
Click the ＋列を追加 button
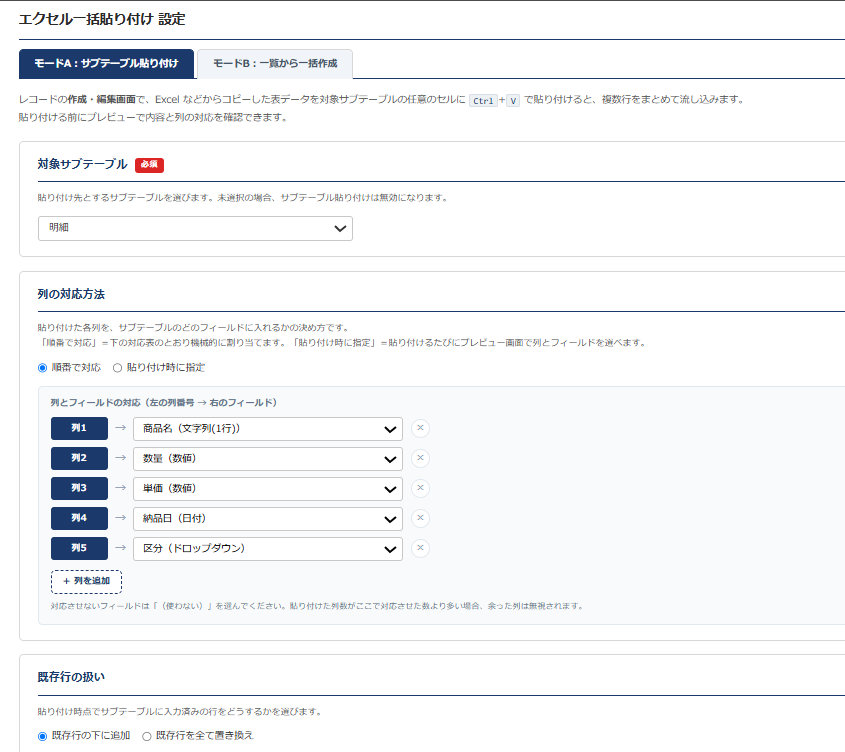click(x=86, y=582)
